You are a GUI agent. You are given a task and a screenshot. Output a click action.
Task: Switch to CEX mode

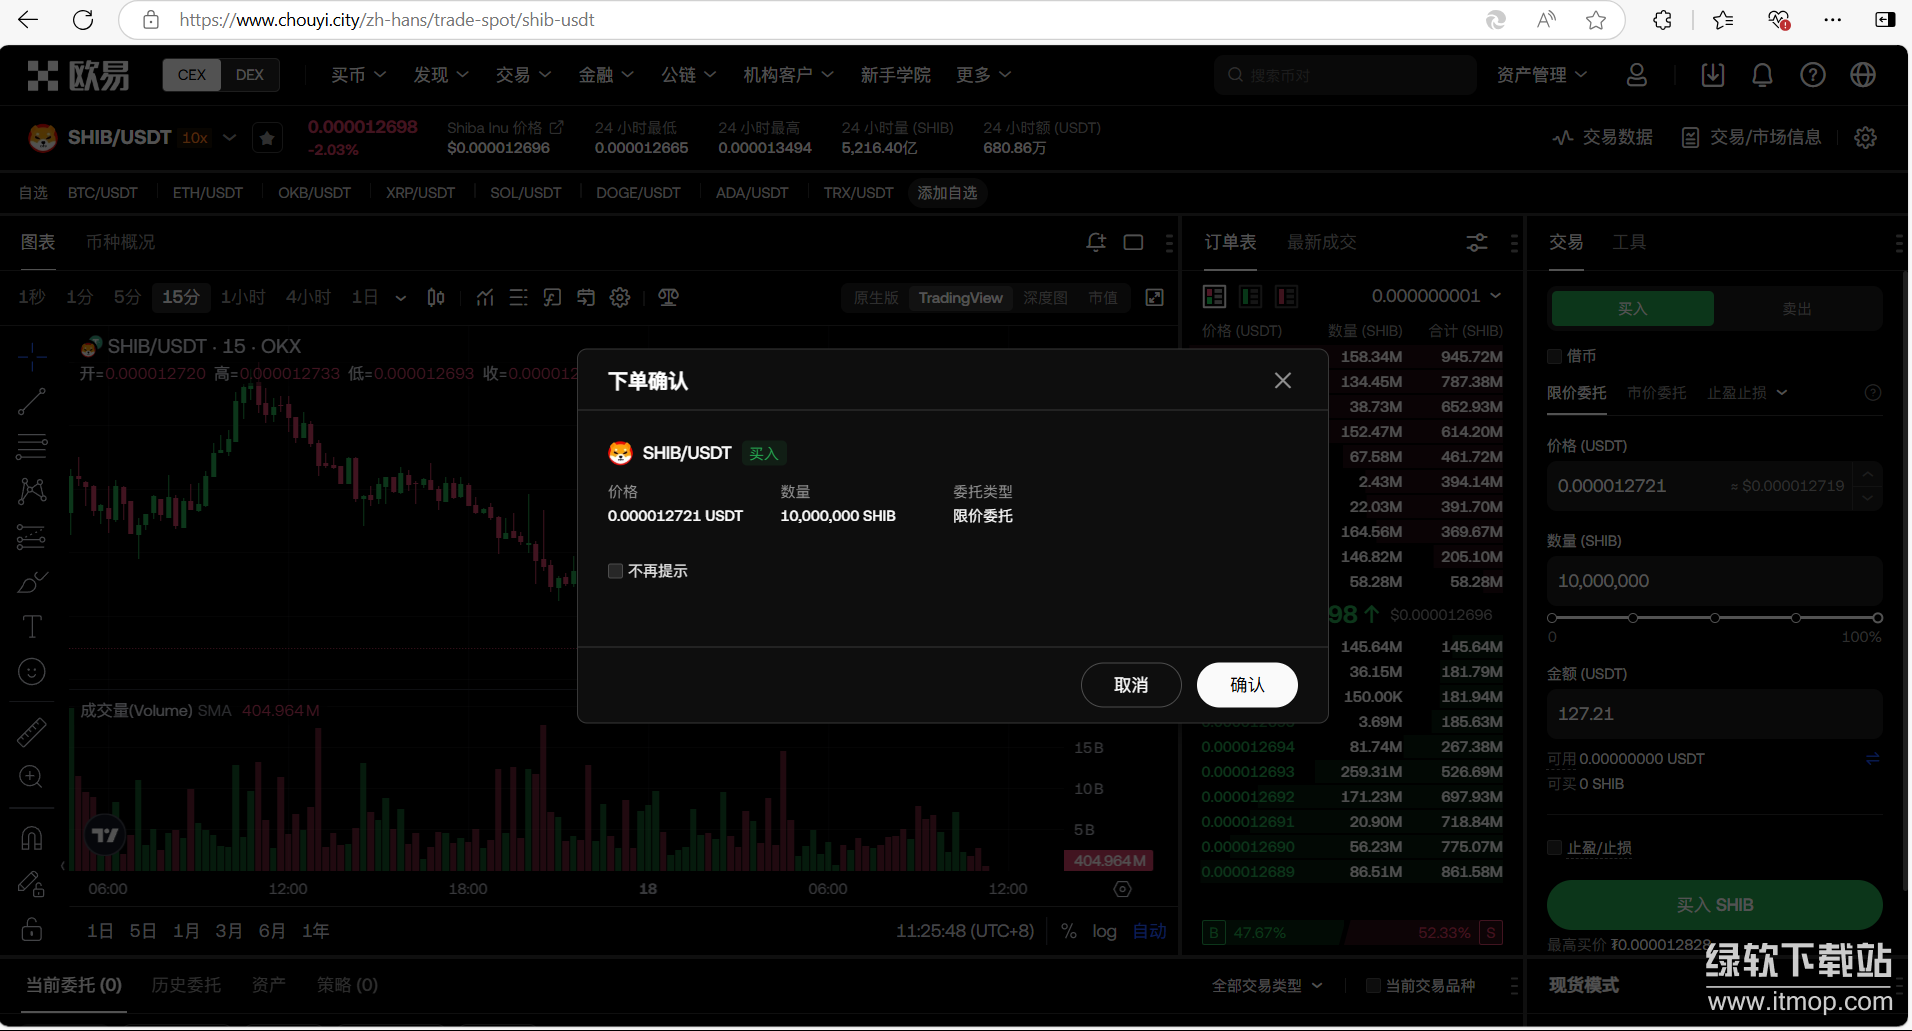191,75
